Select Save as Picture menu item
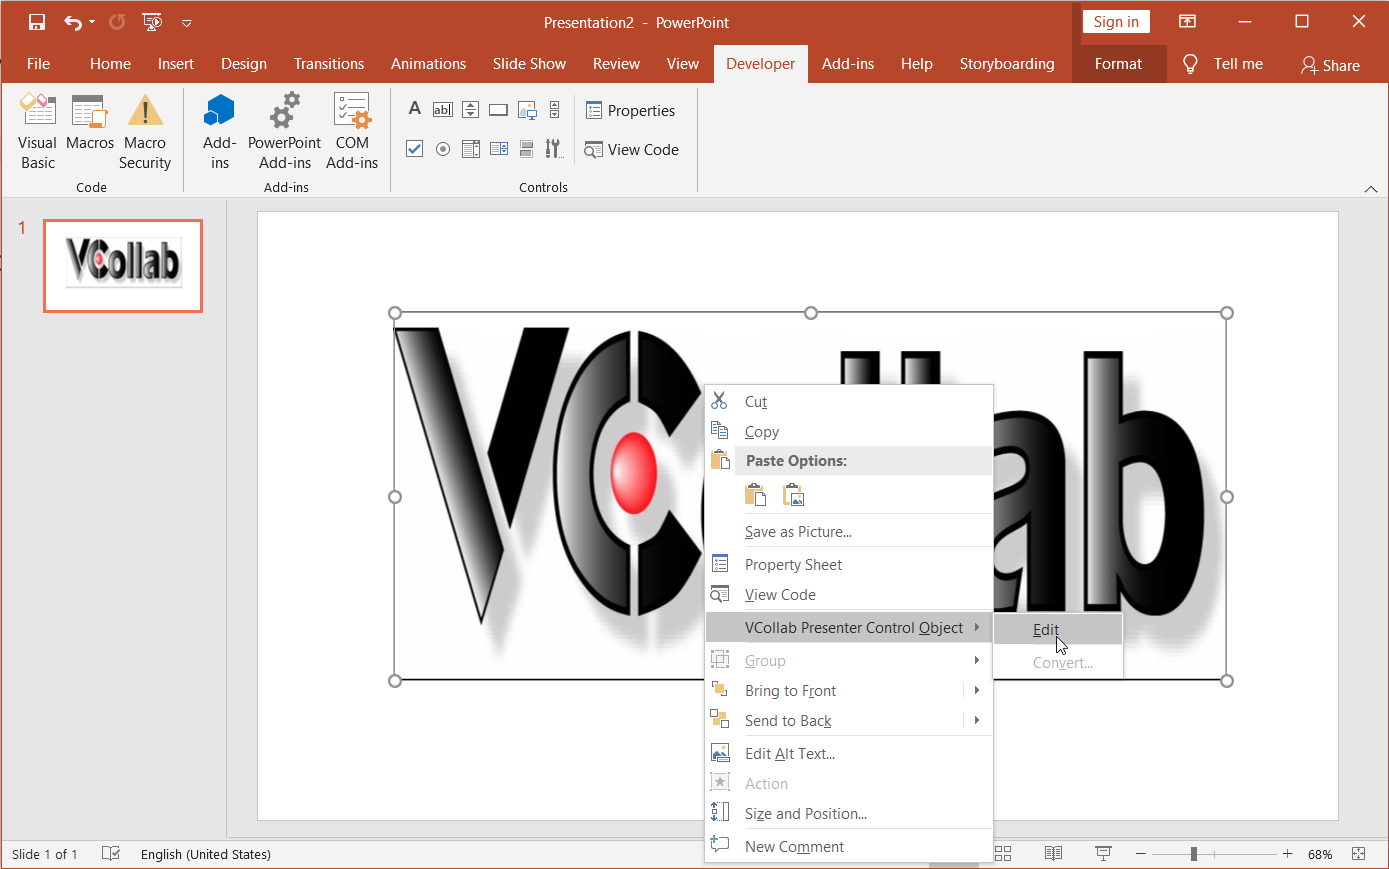Image resolution: width=1389 pixels, height=869 pixels. pos(849,532)
